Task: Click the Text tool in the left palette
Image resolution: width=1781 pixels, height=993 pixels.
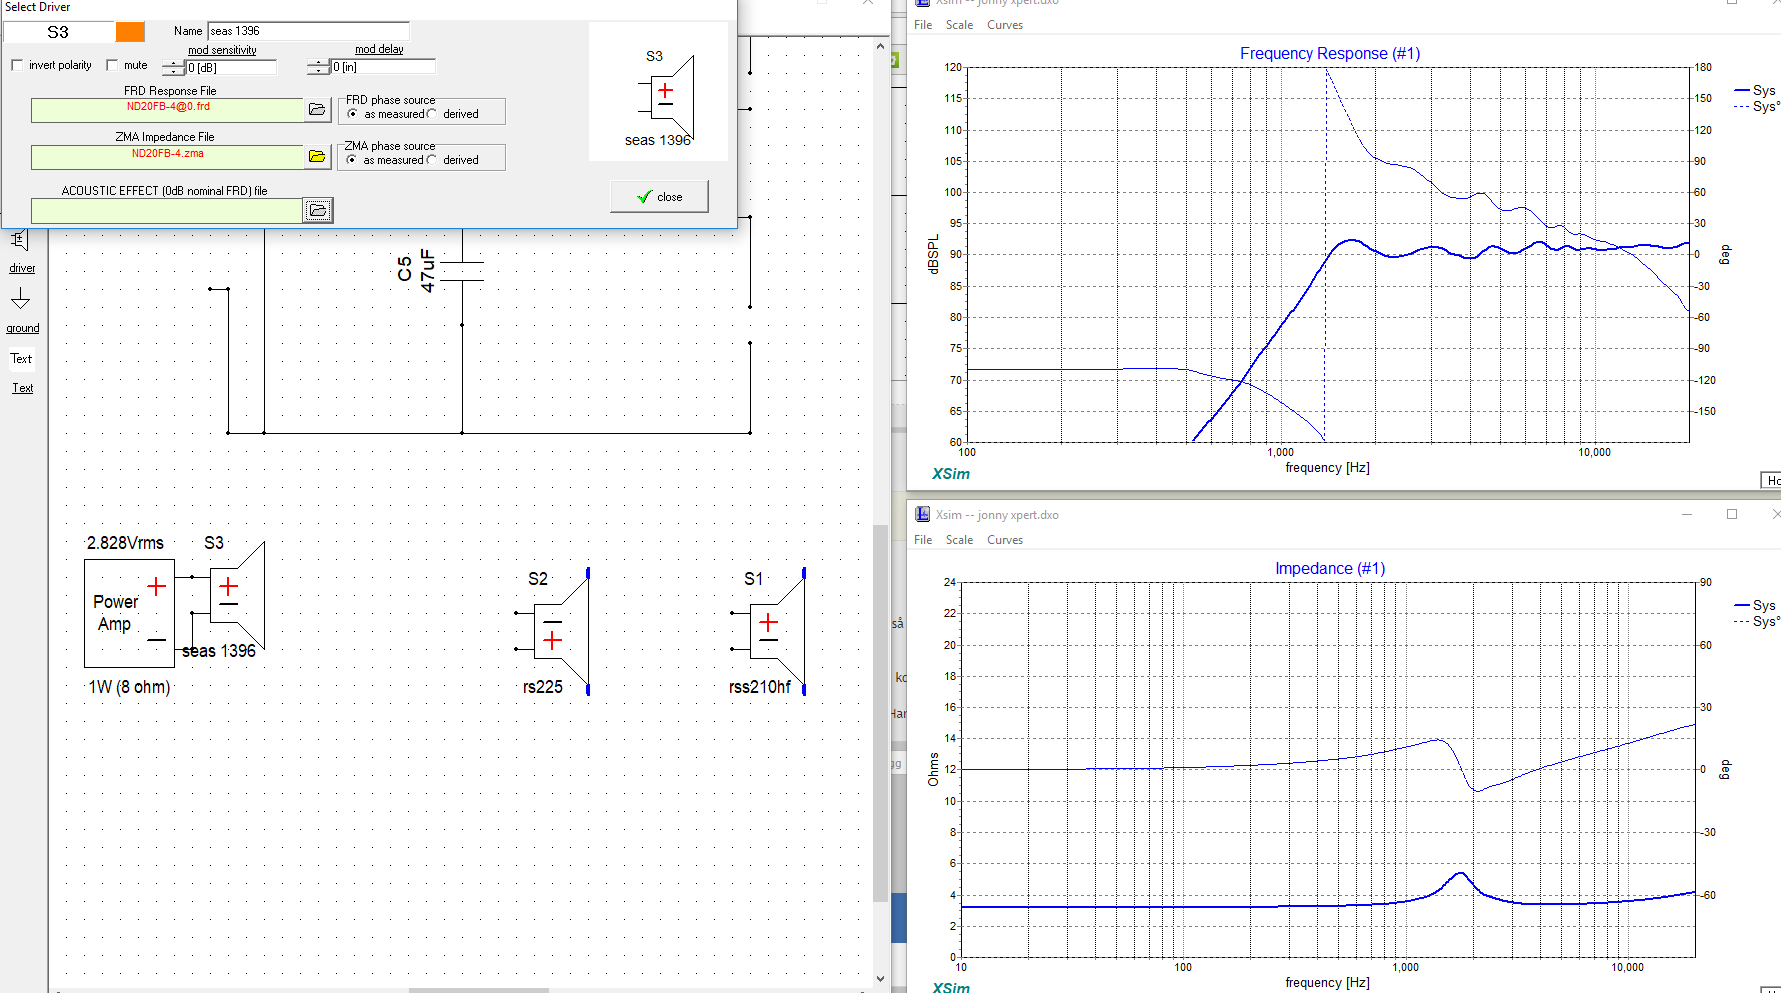Action: coord(21,358)
